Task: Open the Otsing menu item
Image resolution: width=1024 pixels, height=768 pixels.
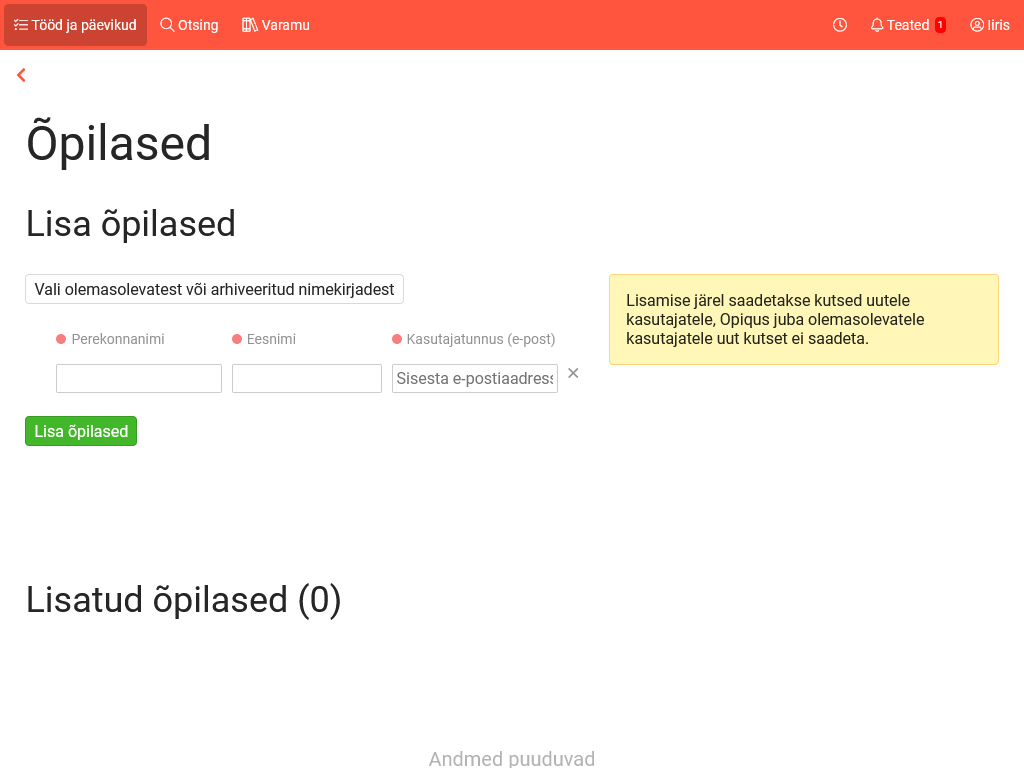Action: 198,25
